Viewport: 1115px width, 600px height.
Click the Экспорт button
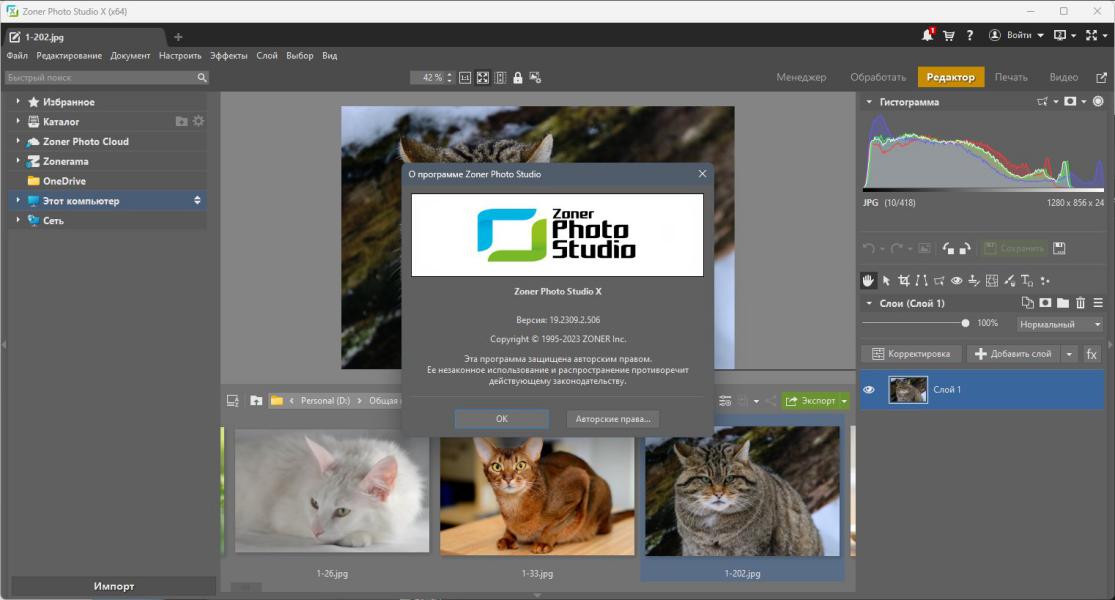[x=810, y=401]
